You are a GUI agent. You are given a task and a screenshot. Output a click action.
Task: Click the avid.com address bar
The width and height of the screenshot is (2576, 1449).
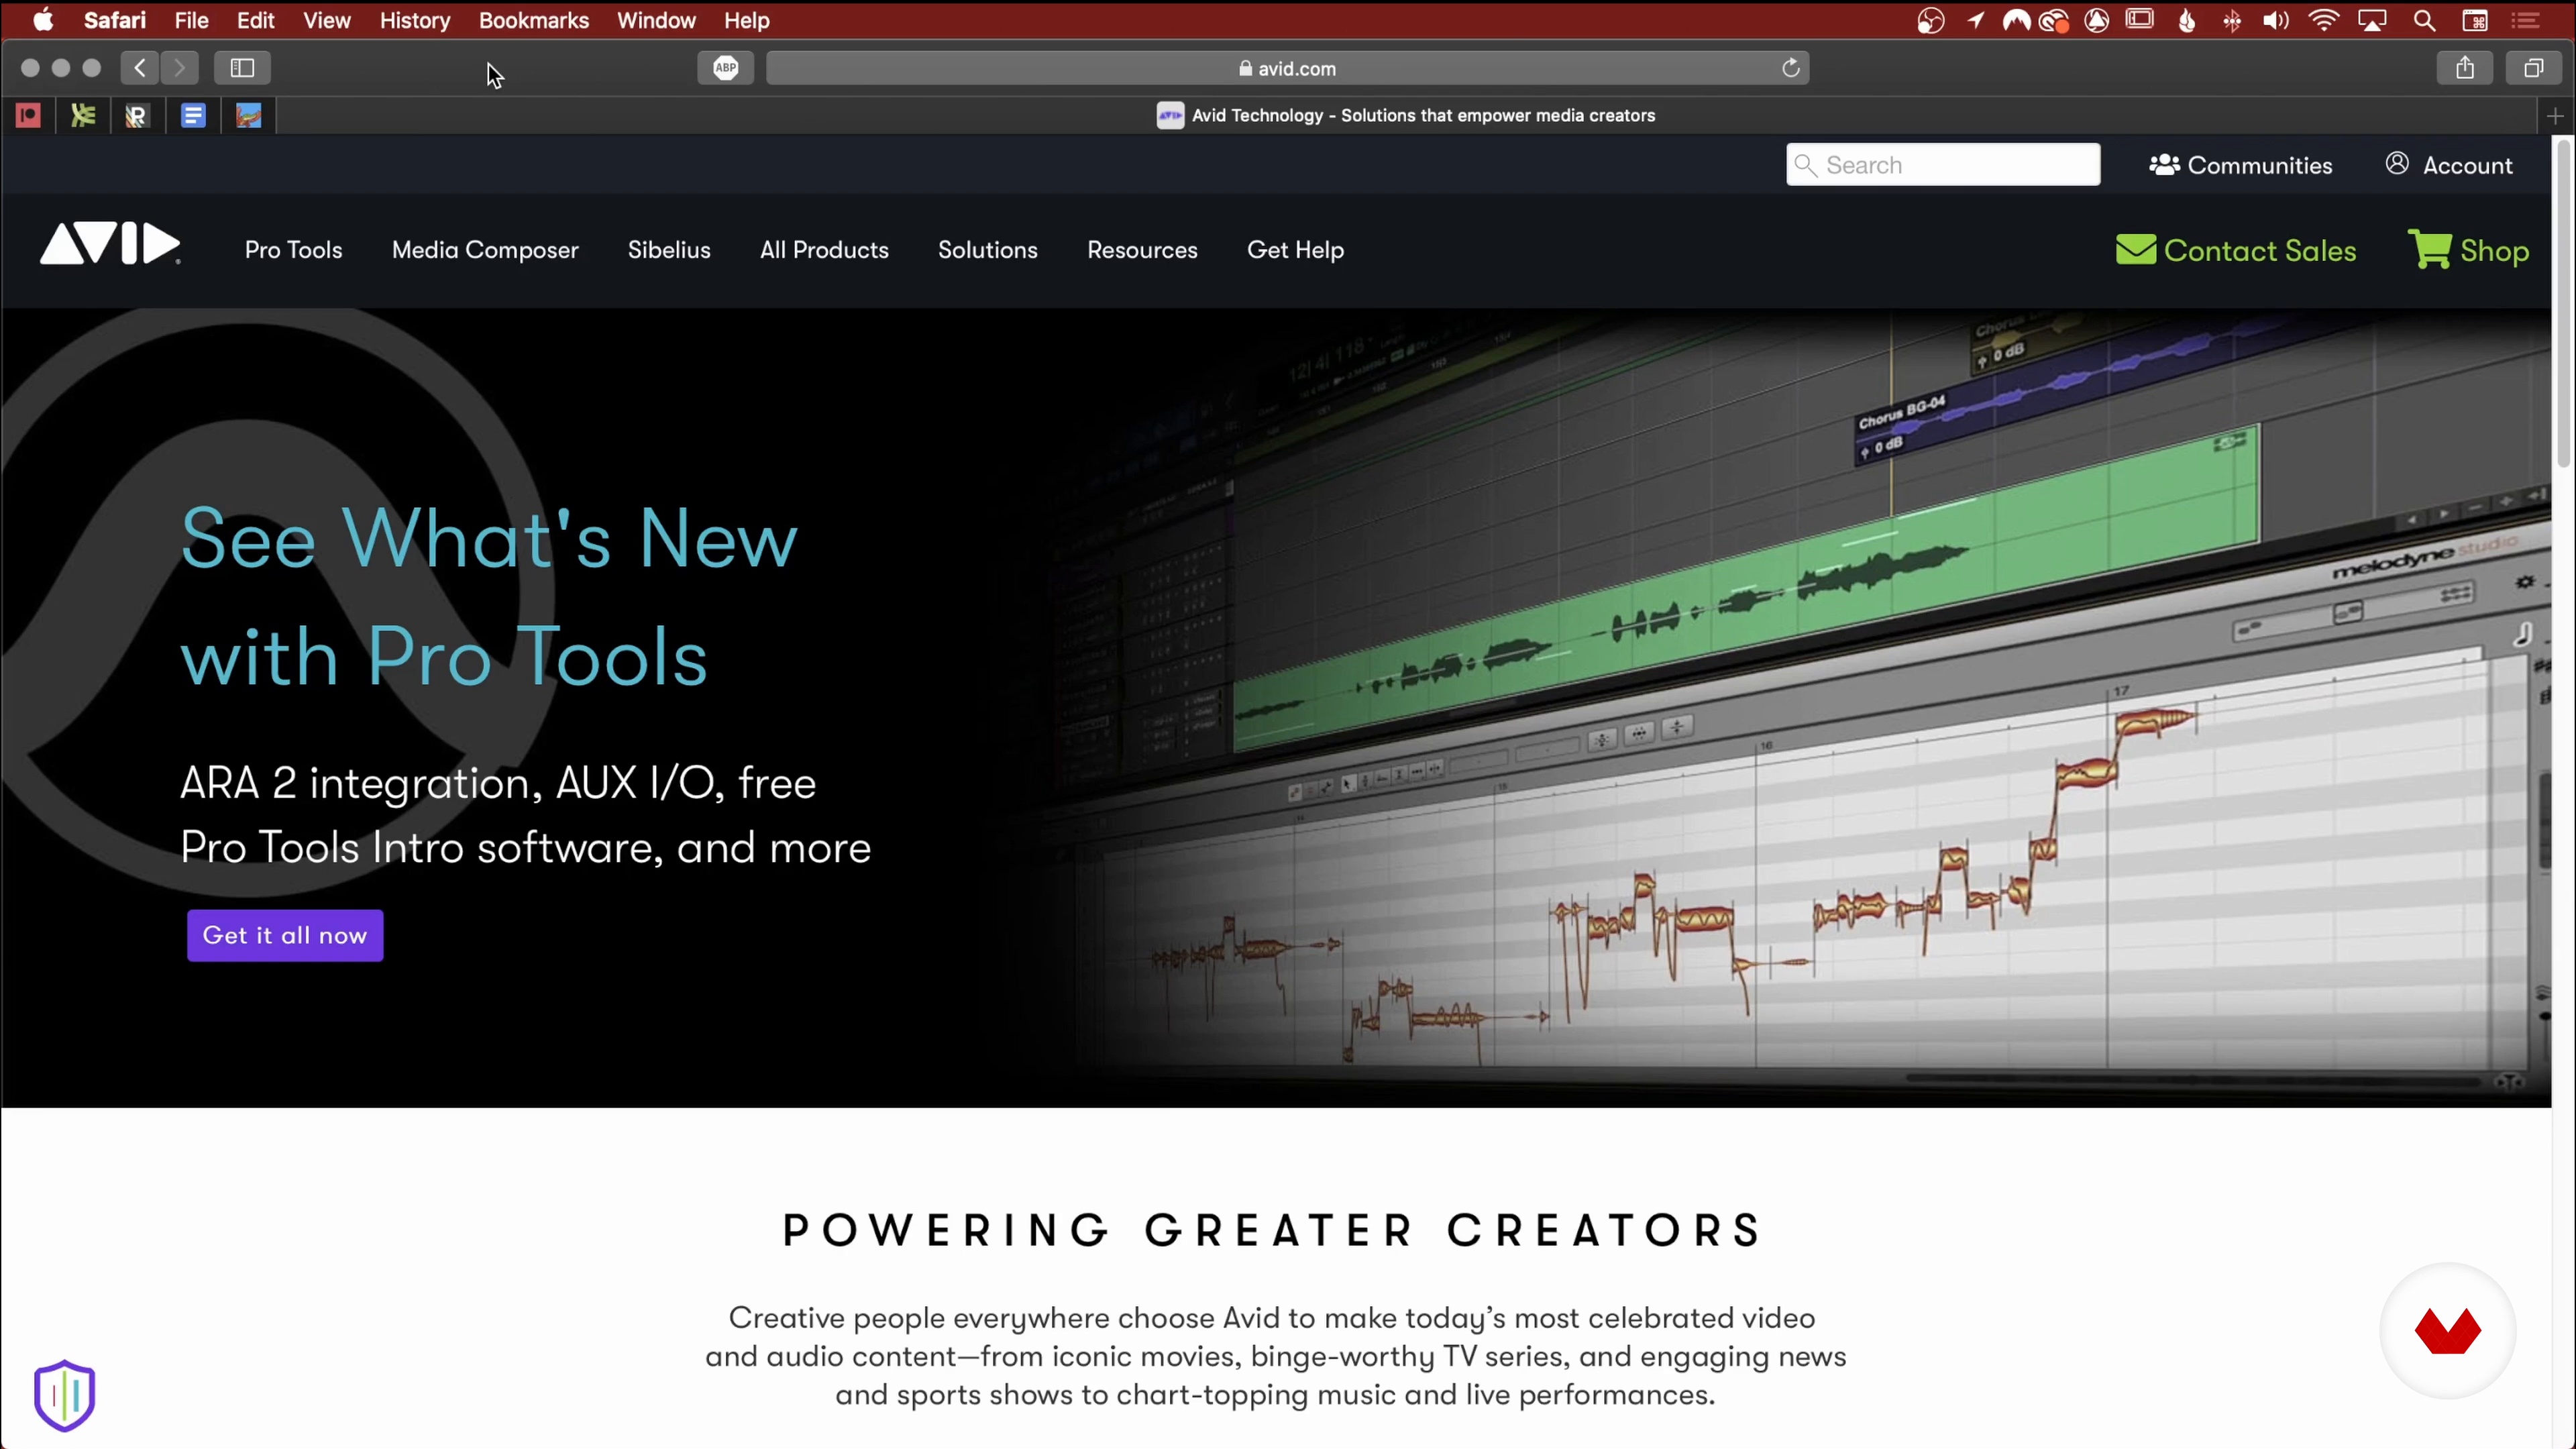coord(1287,68)
